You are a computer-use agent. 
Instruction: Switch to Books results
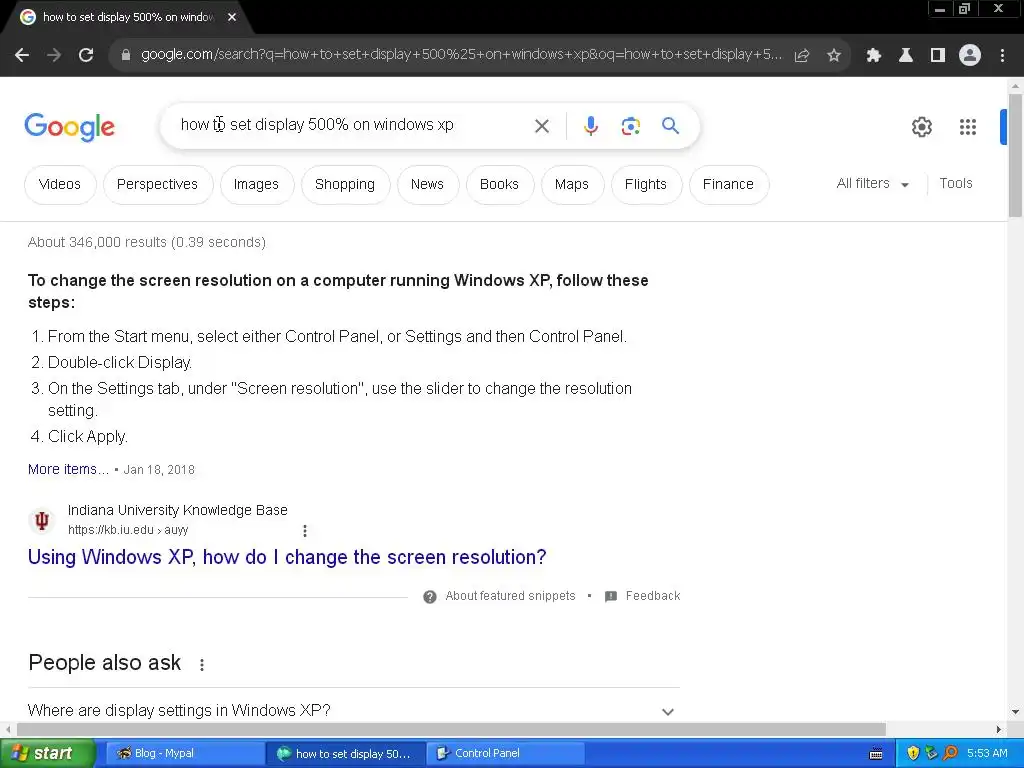coord(499,185)
